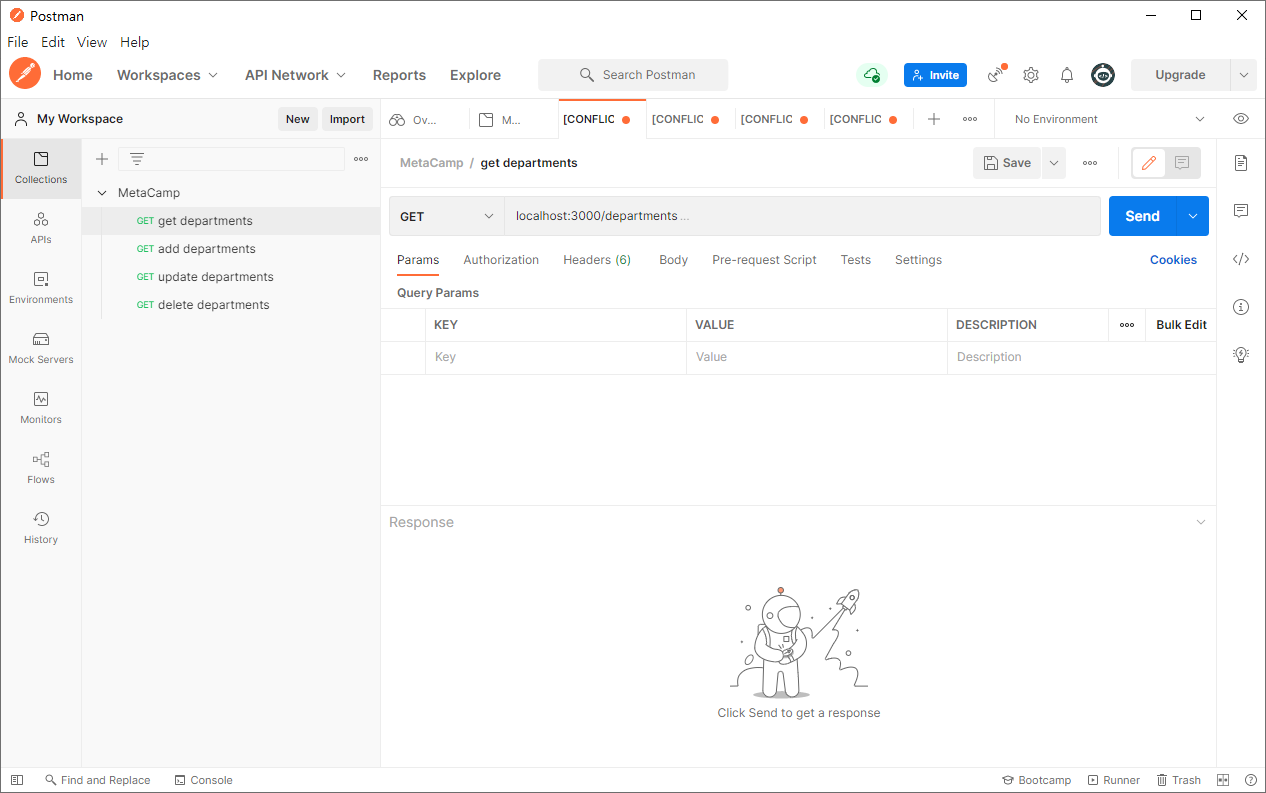1266x793 pixels.
Task: Open the Help menu
Action: pos(135,42)
